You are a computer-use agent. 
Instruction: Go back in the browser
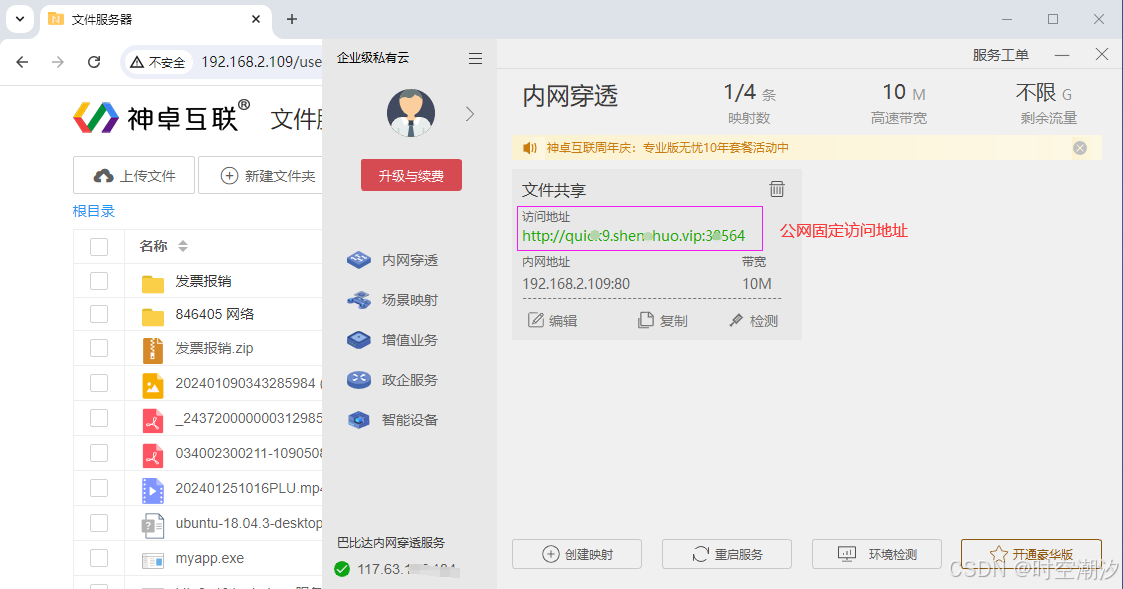point(22,62)
